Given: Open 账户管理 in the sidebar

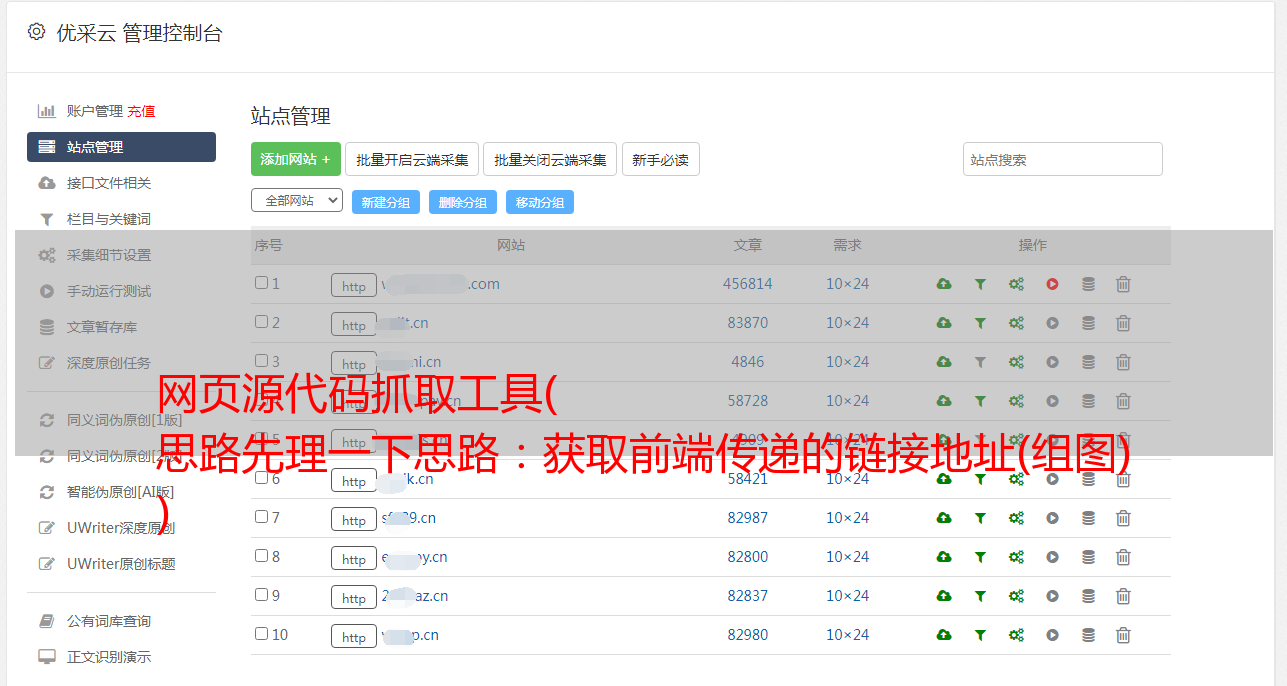Looking at the screenshot, I should (94, 111).
